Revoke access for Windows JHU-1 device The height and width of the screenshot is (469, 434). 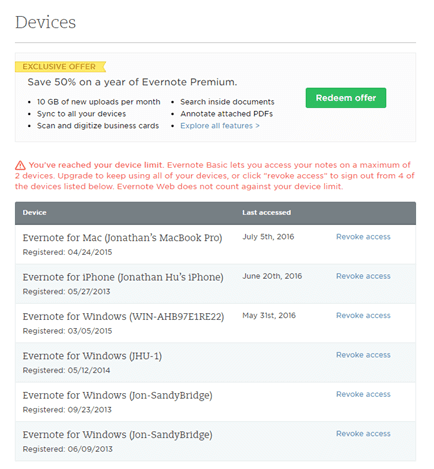pyautogui.click(x=363, y=355)
